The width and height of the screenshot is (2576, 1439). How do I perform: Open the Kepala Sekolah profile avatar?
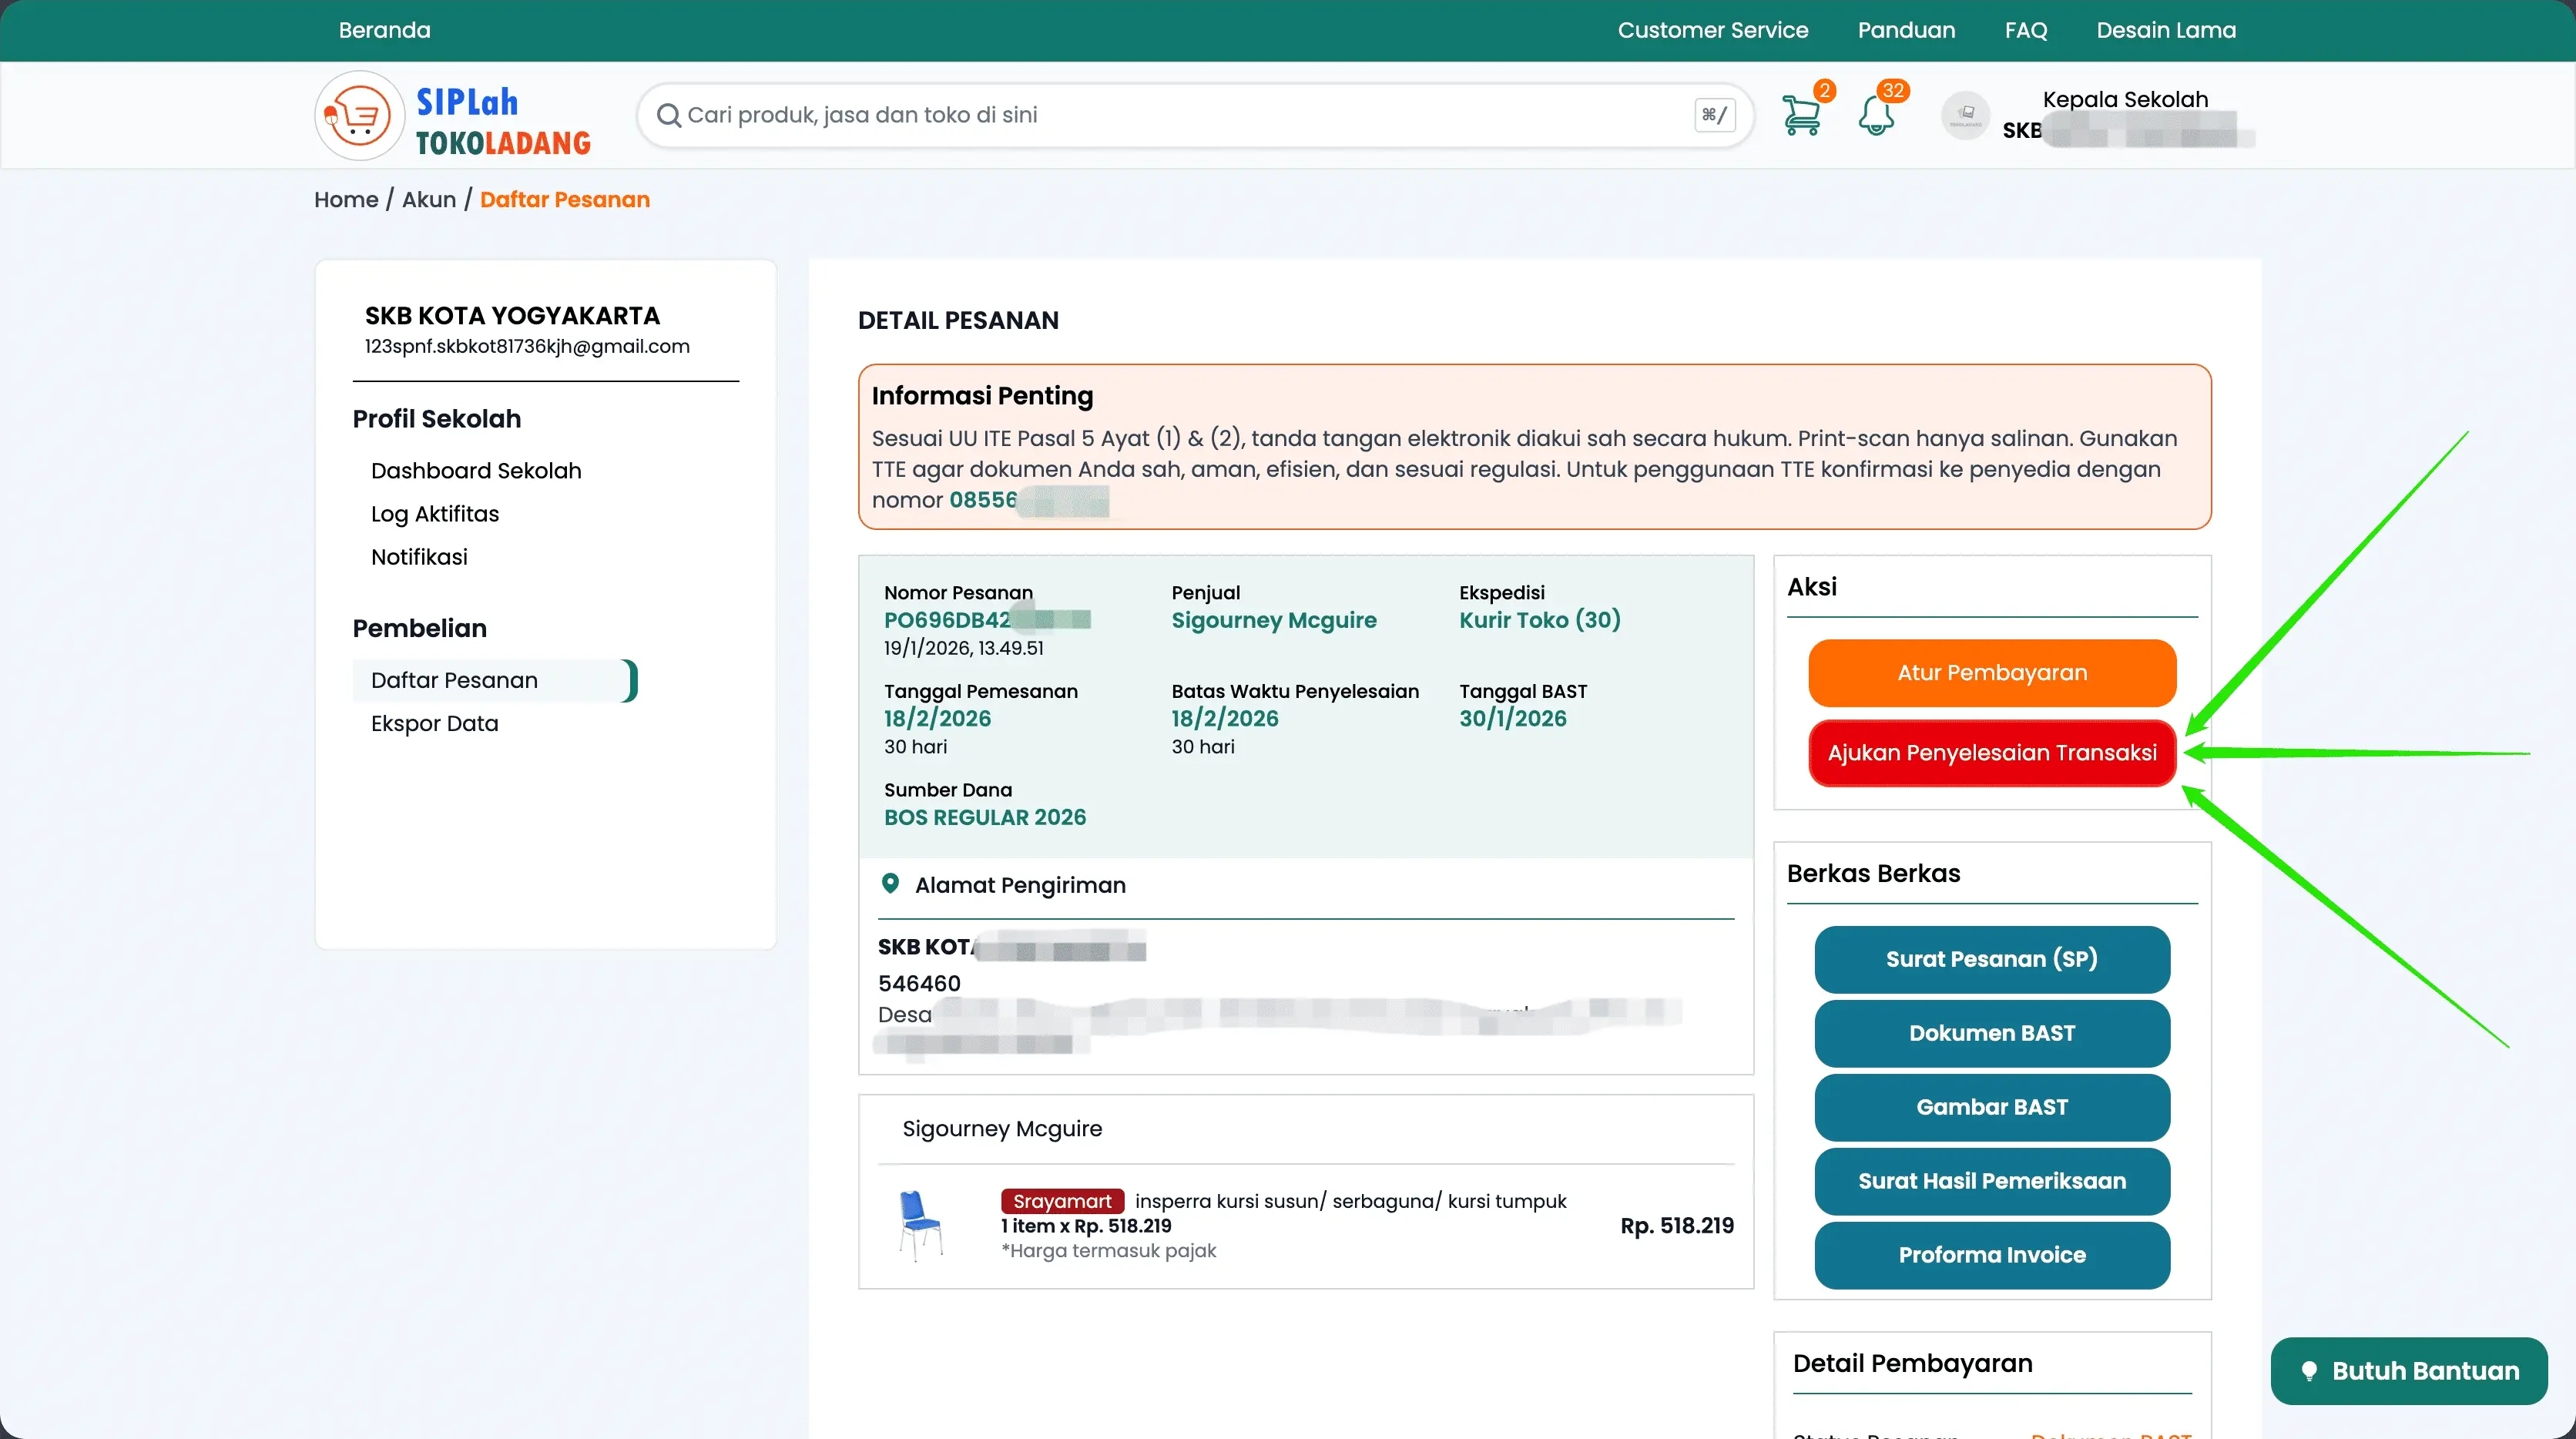click(1965, 115)
